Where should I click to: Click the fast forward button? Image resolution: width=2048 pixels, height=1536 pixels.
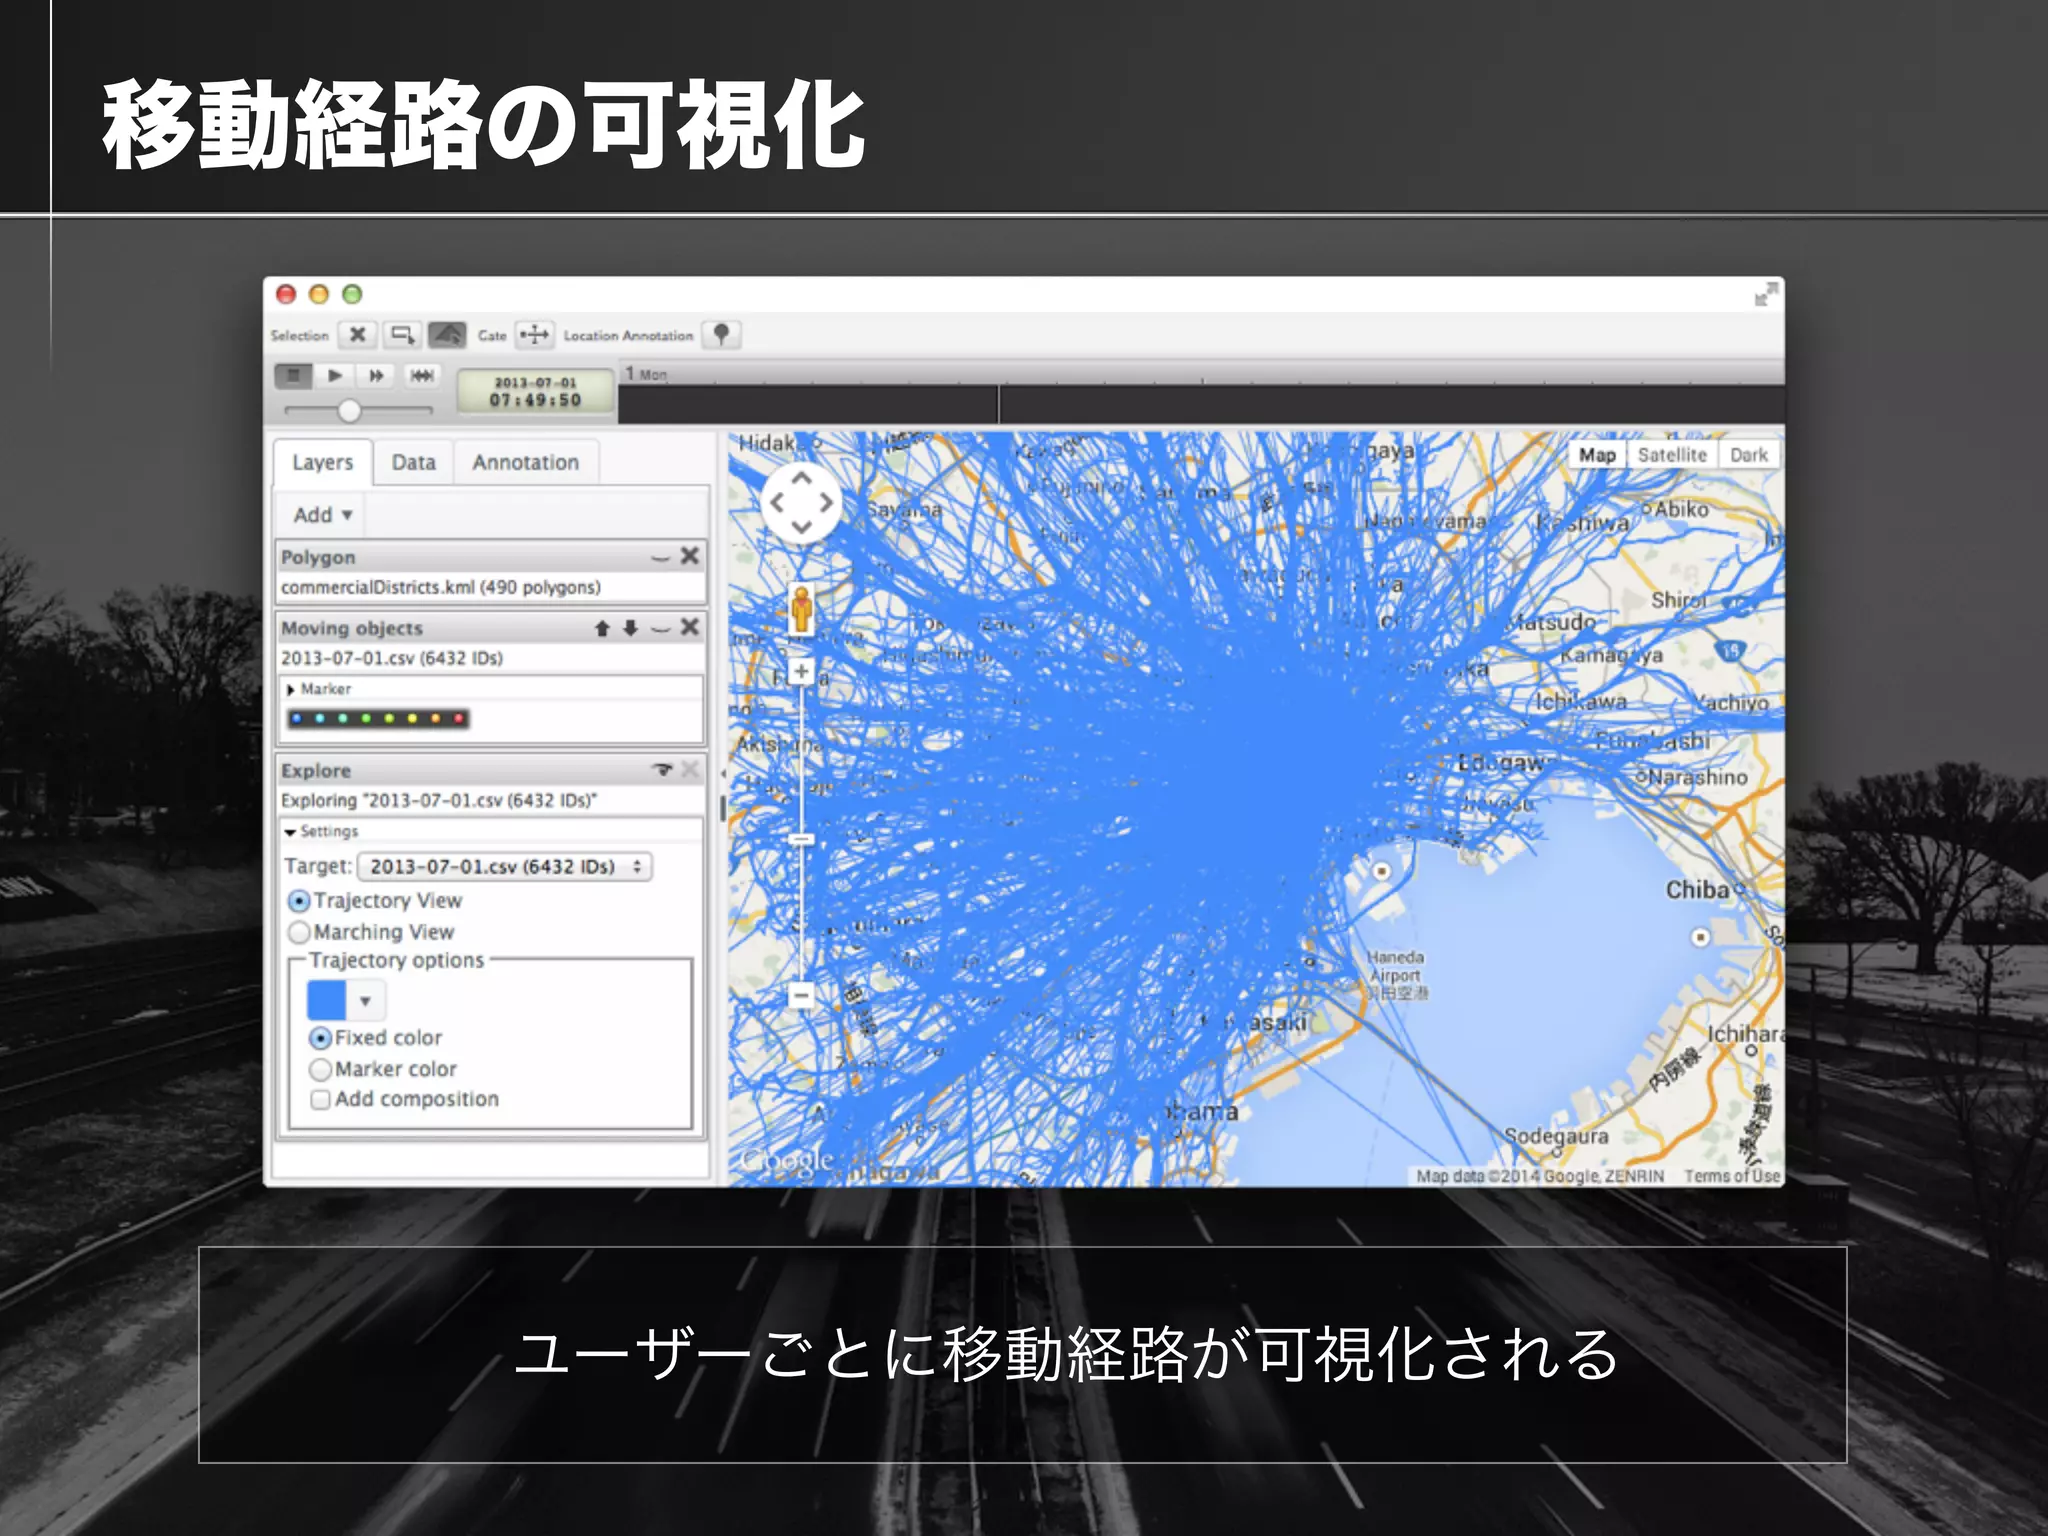[x=377, y=376]
